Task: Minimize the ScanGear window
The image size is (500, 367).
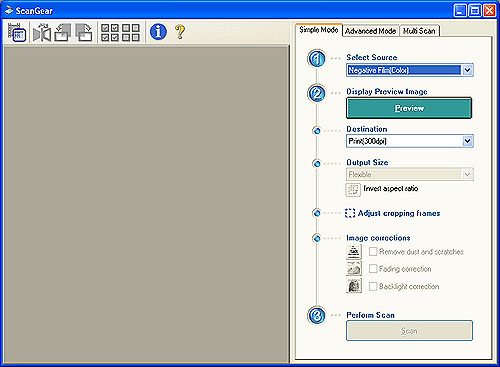Action: pos(460,11)
